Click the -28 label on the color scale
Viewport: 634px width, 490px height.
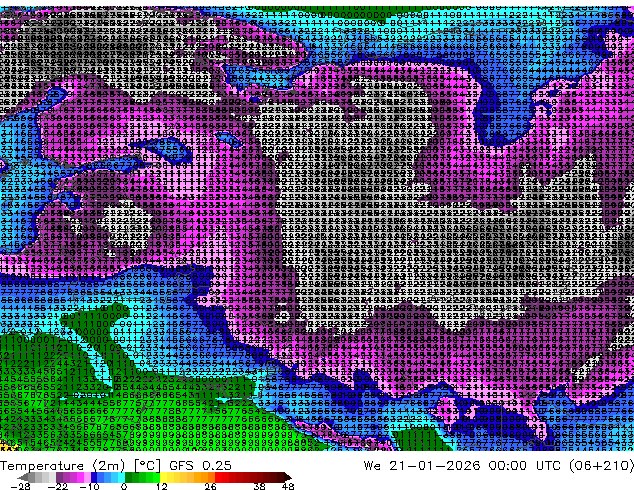pos(21,486)
